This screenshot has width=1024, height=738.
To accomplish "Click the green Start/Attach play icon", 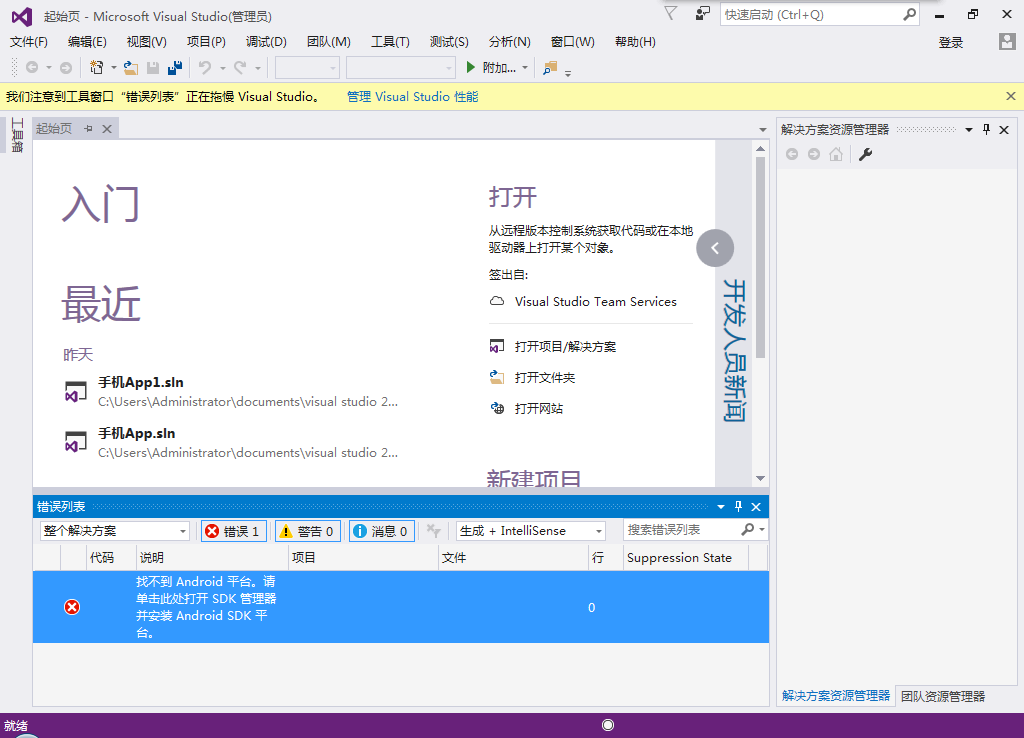I will point(470,67).
